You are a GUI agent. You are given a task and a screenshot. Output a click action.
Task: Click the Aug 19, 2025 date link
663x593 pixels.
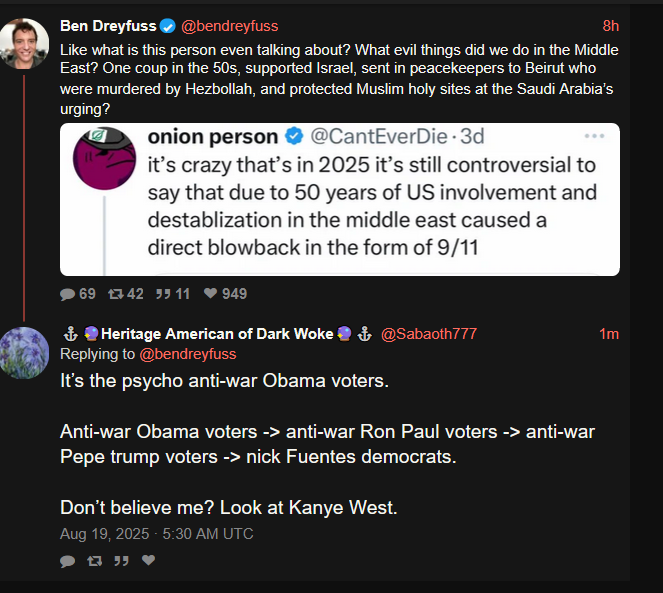tap(156, 534)
